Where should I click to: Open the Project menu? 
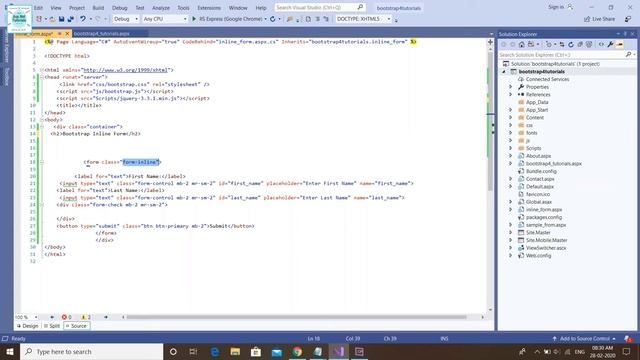click(77, 8)
